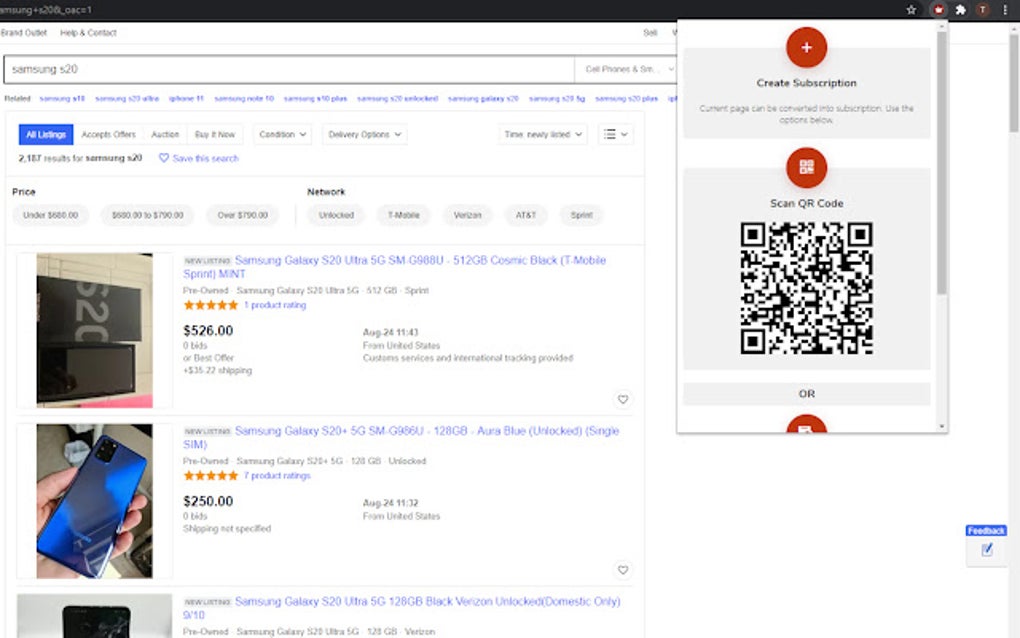Click the Brand Outlet menu link

[x=24, y=33]
